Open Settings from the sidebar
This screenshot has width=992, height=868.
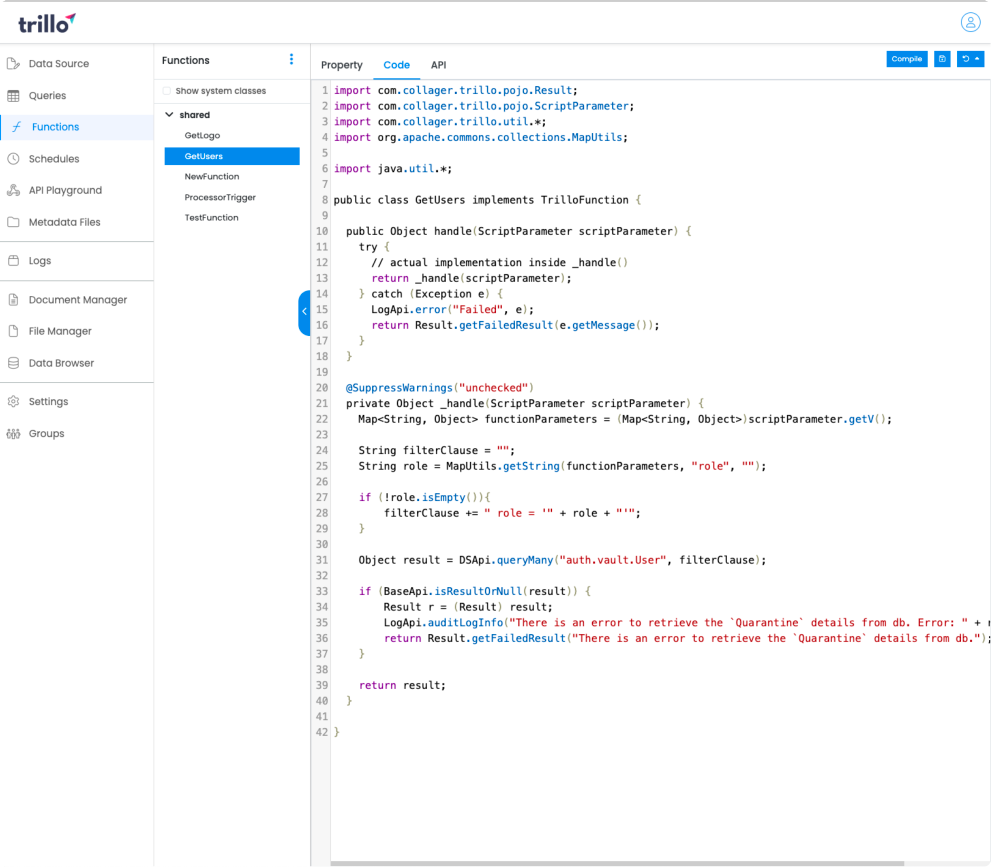point(49,402)
